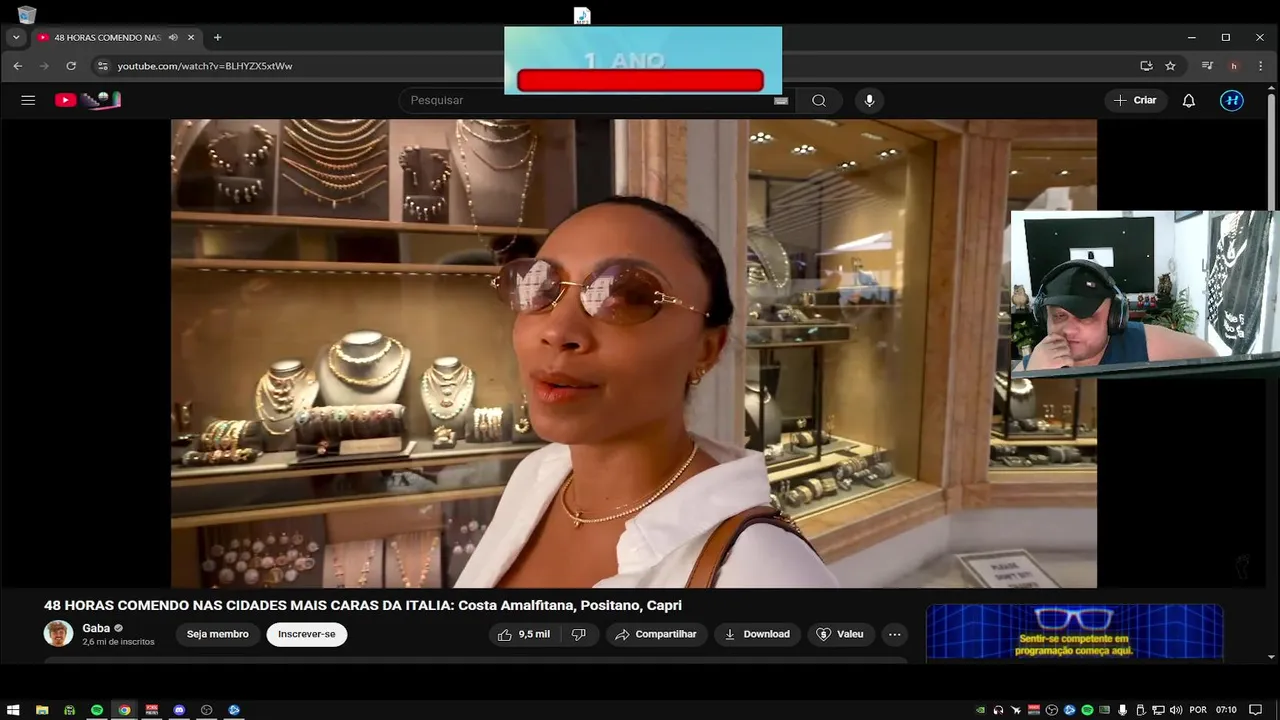Reload the YouTube page
Image resolution: width=1280 pixels, height=720 pixels.
click(71, 66)
